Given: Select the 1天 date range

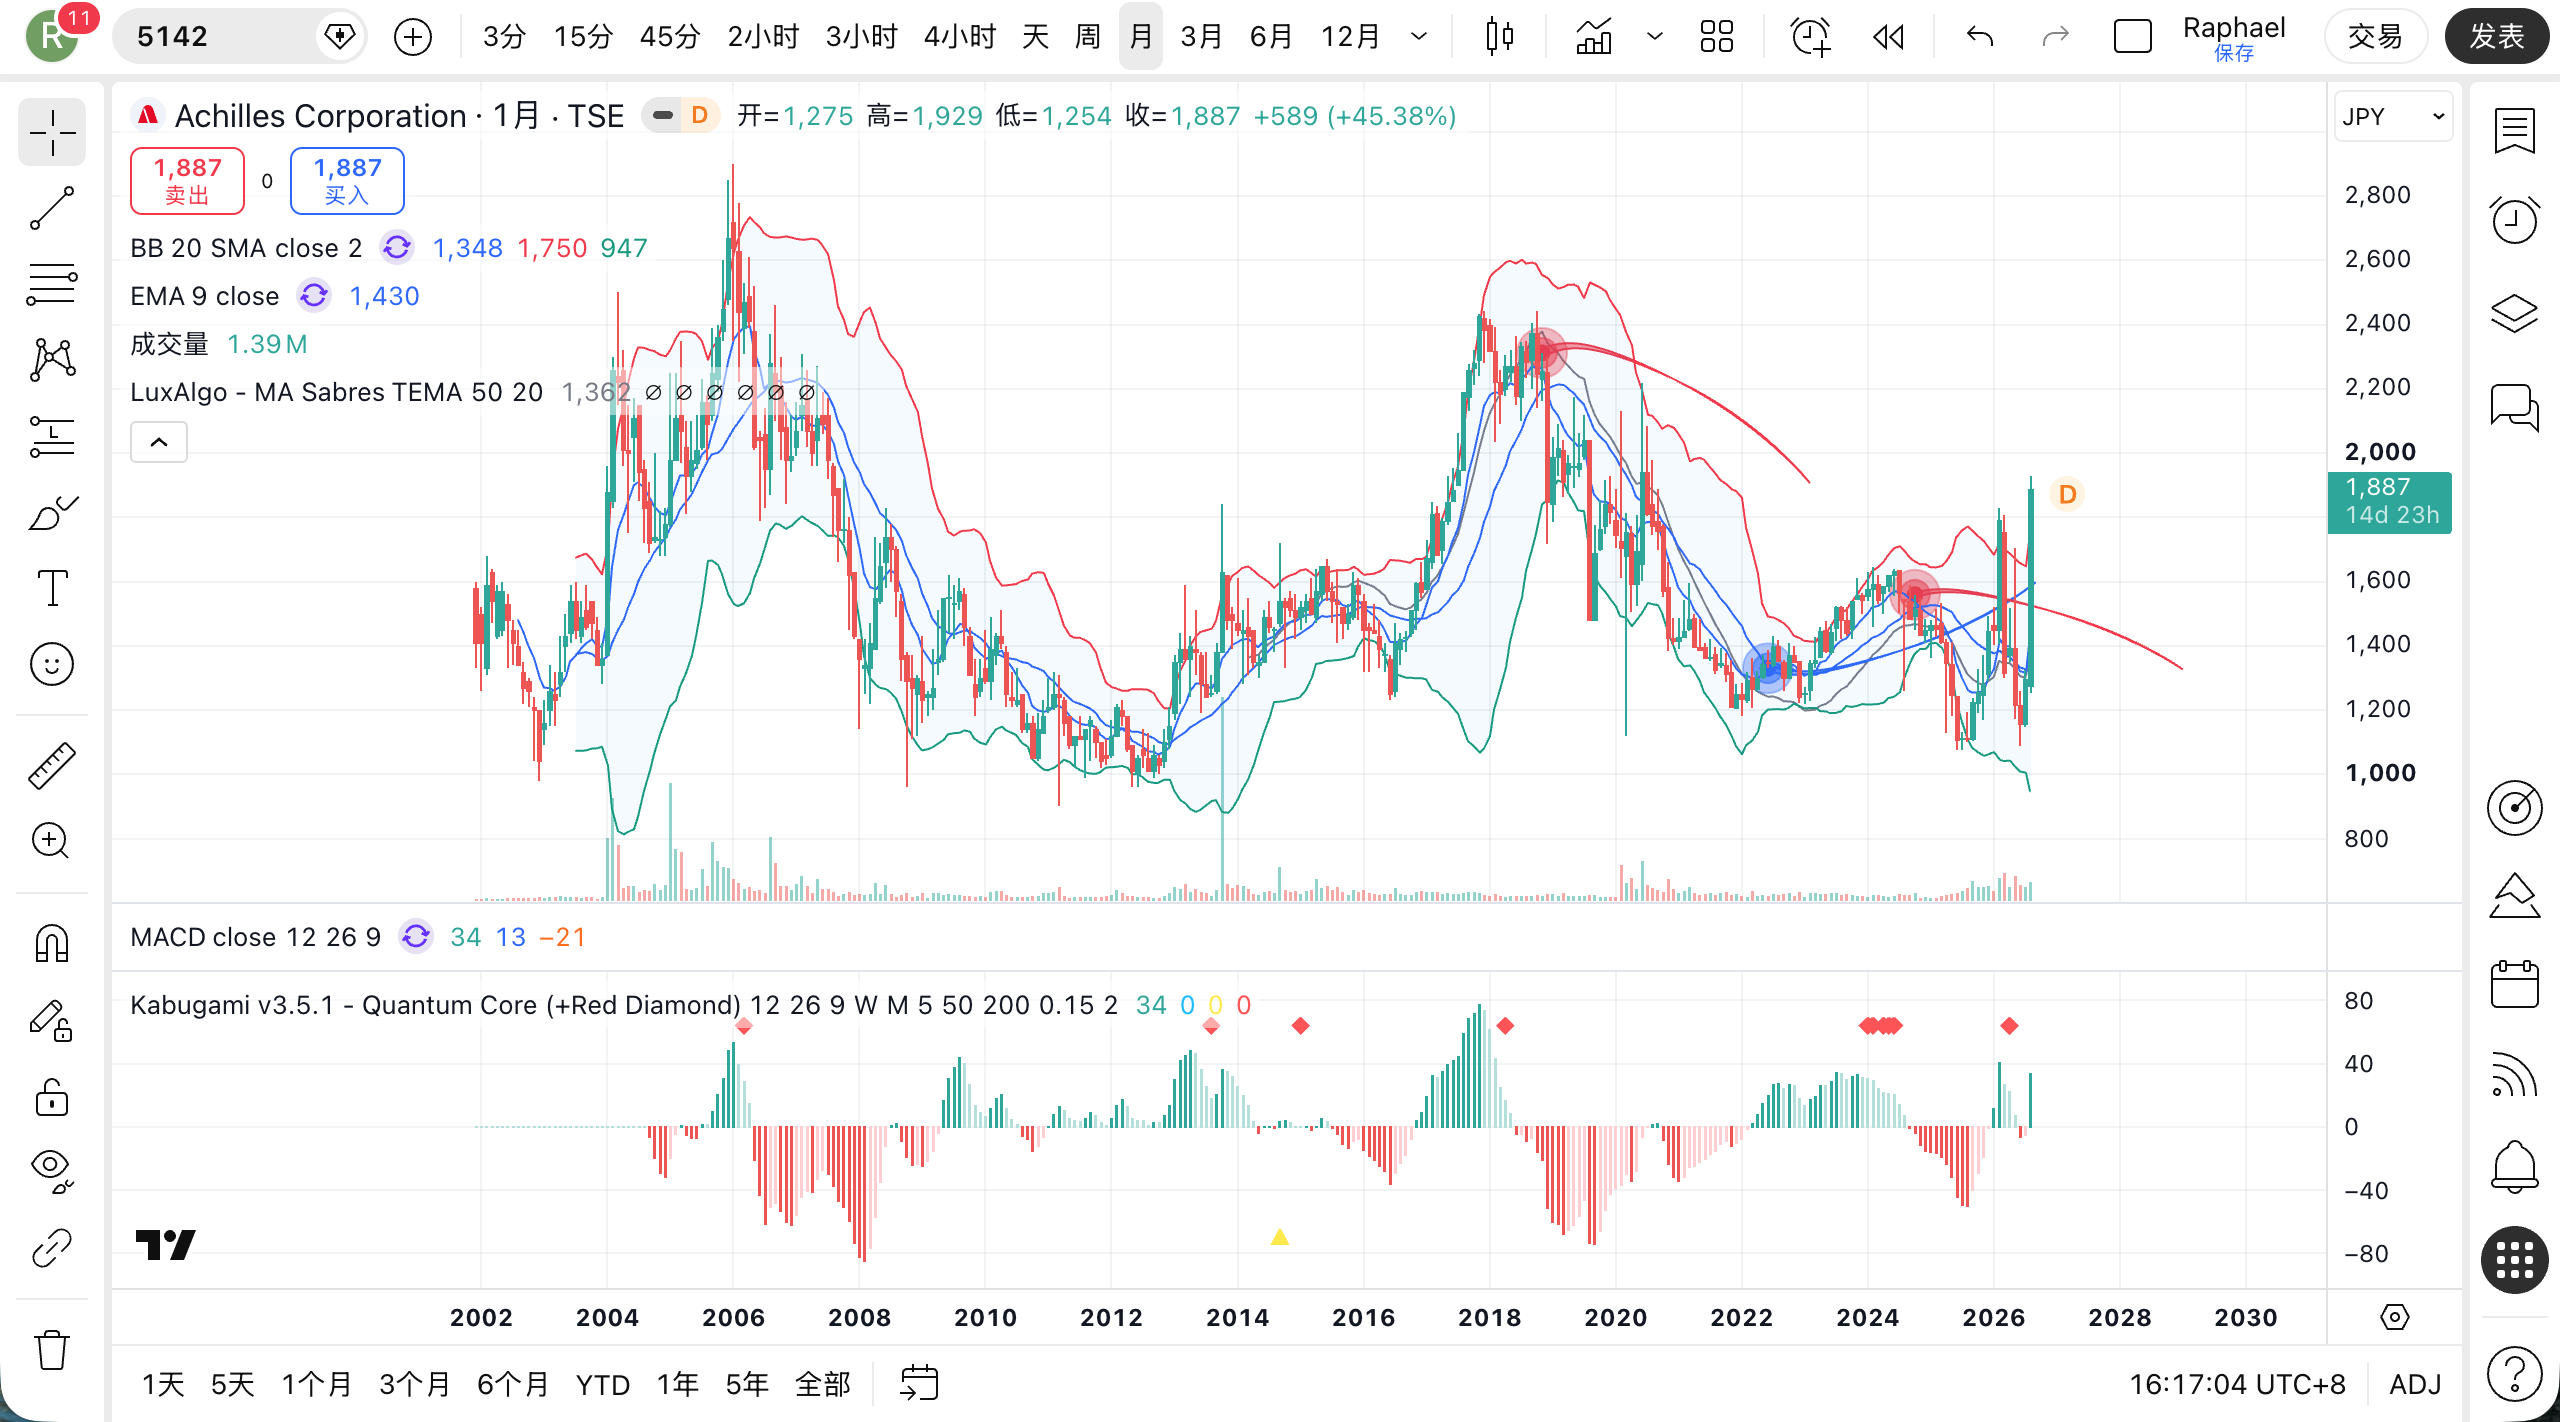Looking at the screenshot, I should point(163,1385).
